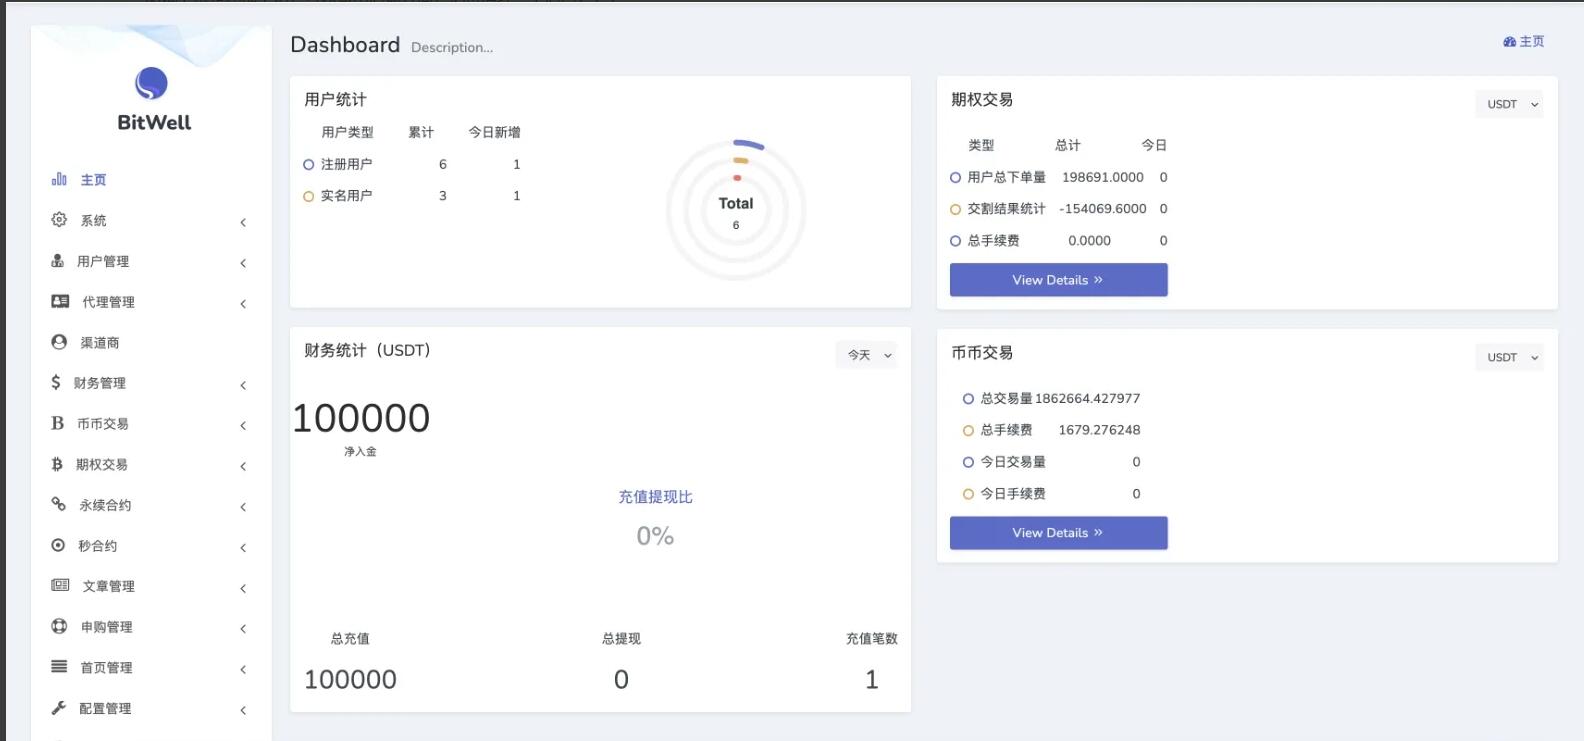
Task: Click the Total donut chart ring
Action: [748, 144]
